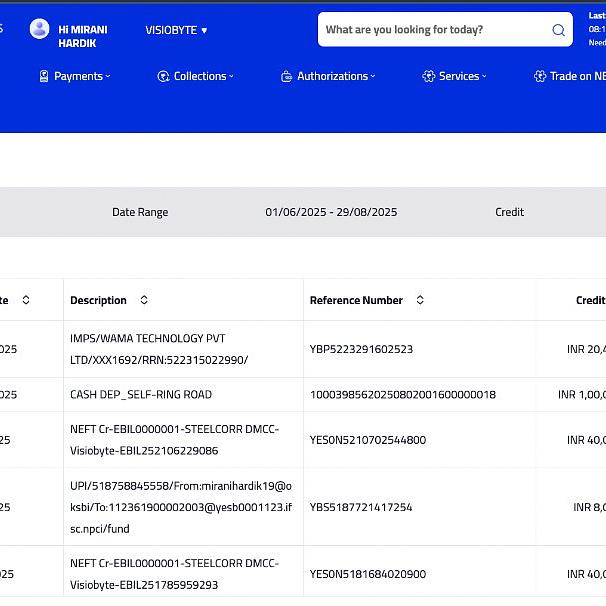Sort by Description column arrows
Image resolution: width=606 pixels, height=606 pixels.
144,300
